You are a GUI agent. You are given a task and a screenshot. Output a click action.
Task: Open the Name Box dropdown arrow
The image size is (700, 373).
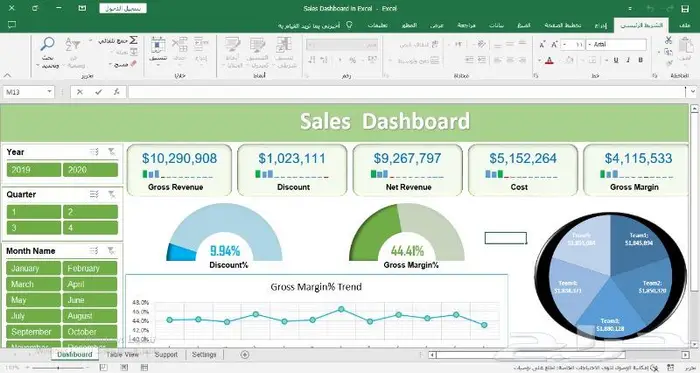click(x=50, y=92)
